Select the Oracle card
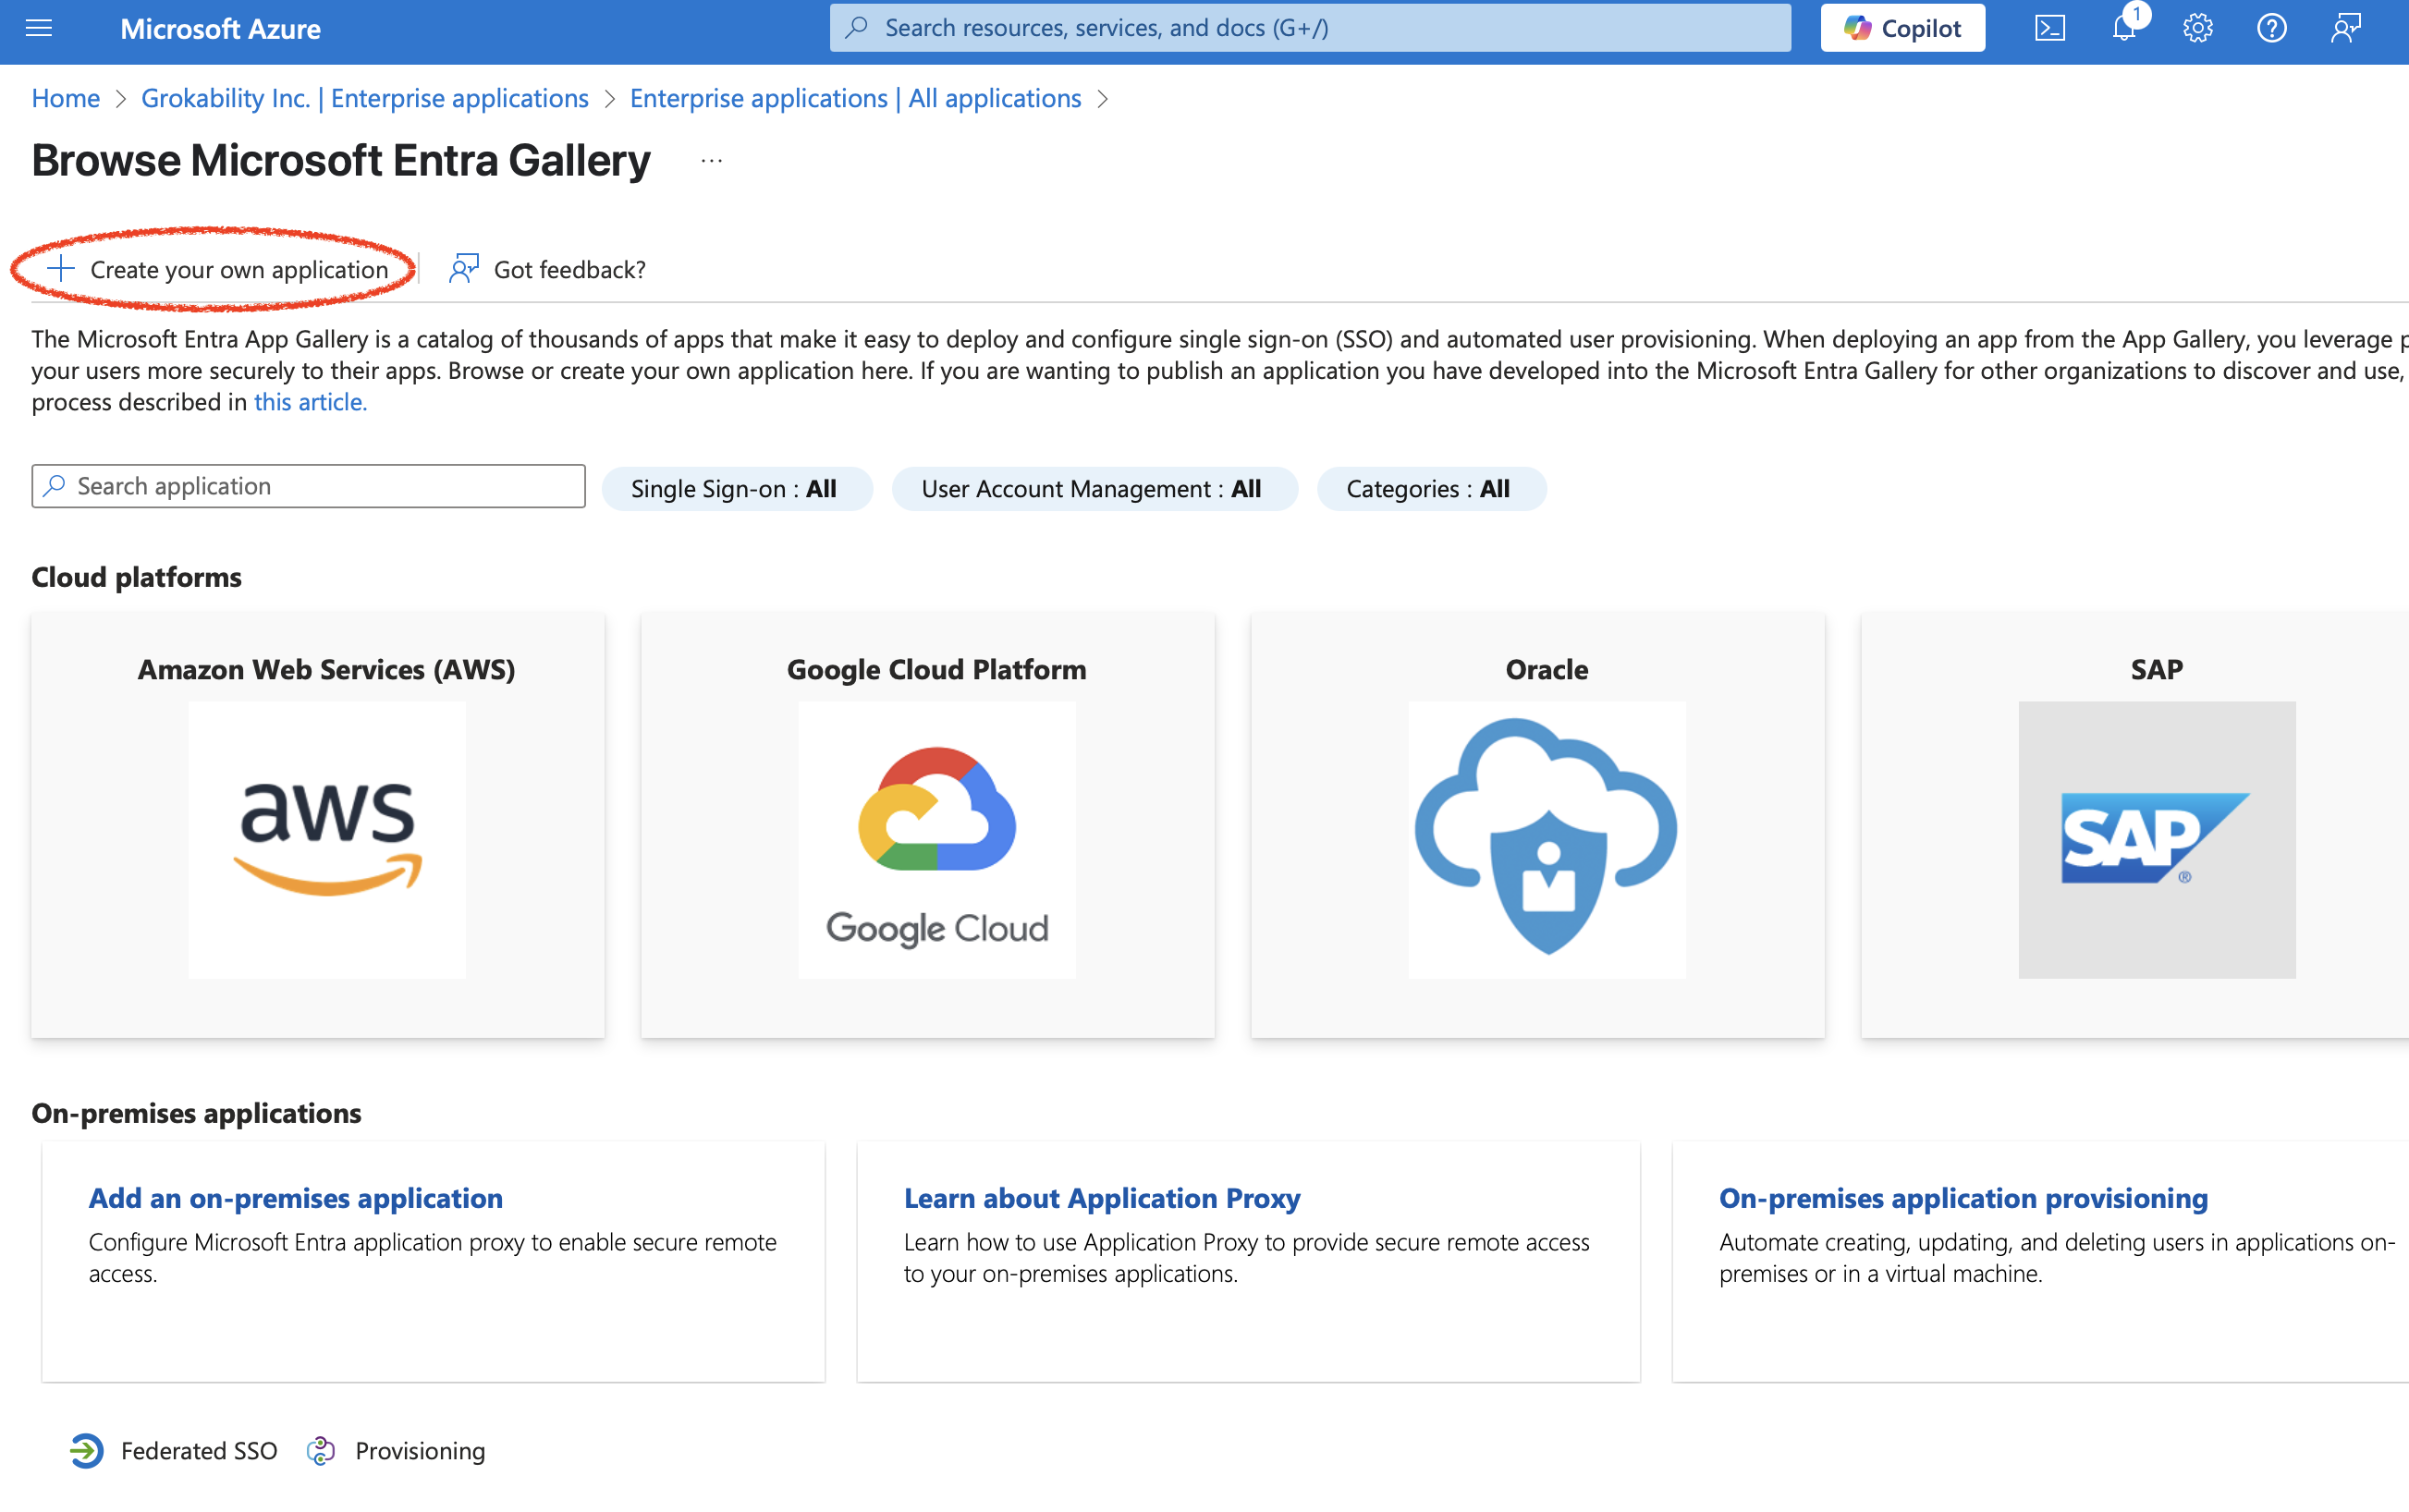Screen dimensions: 2409x1512 1538,825
